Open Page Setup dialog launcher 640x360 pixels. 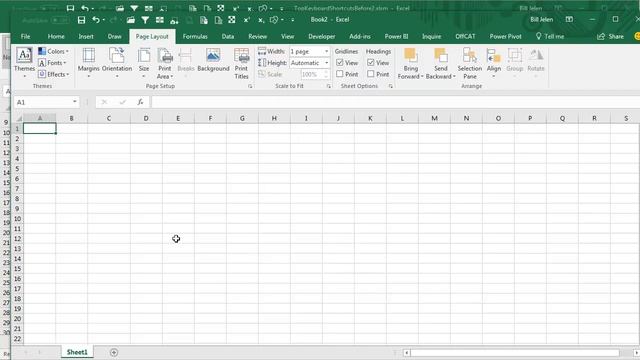[x=250, y=86]
